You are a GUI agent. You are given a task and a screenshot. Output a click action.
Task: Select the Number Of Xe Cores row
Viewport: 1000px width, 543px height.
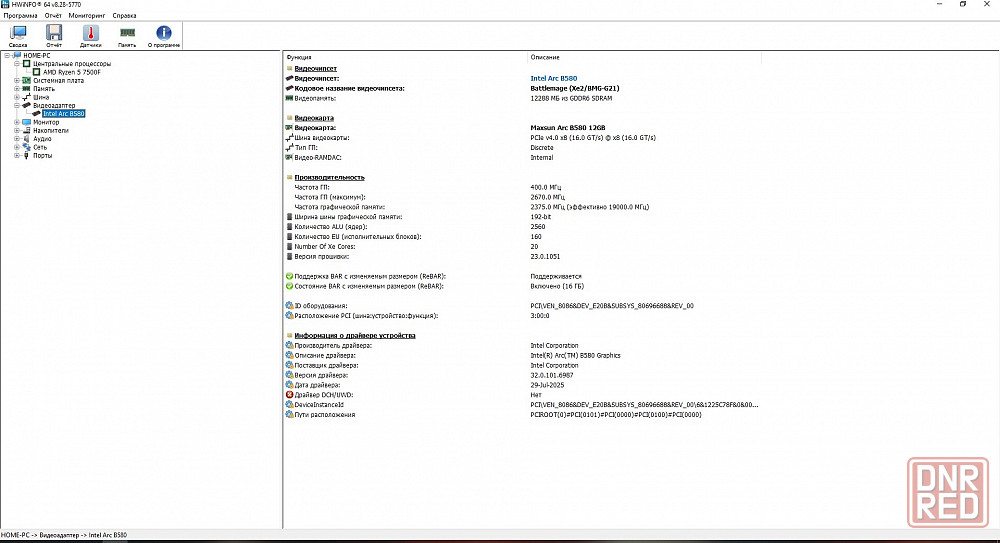pyautogui.click(x=522, y=246)
